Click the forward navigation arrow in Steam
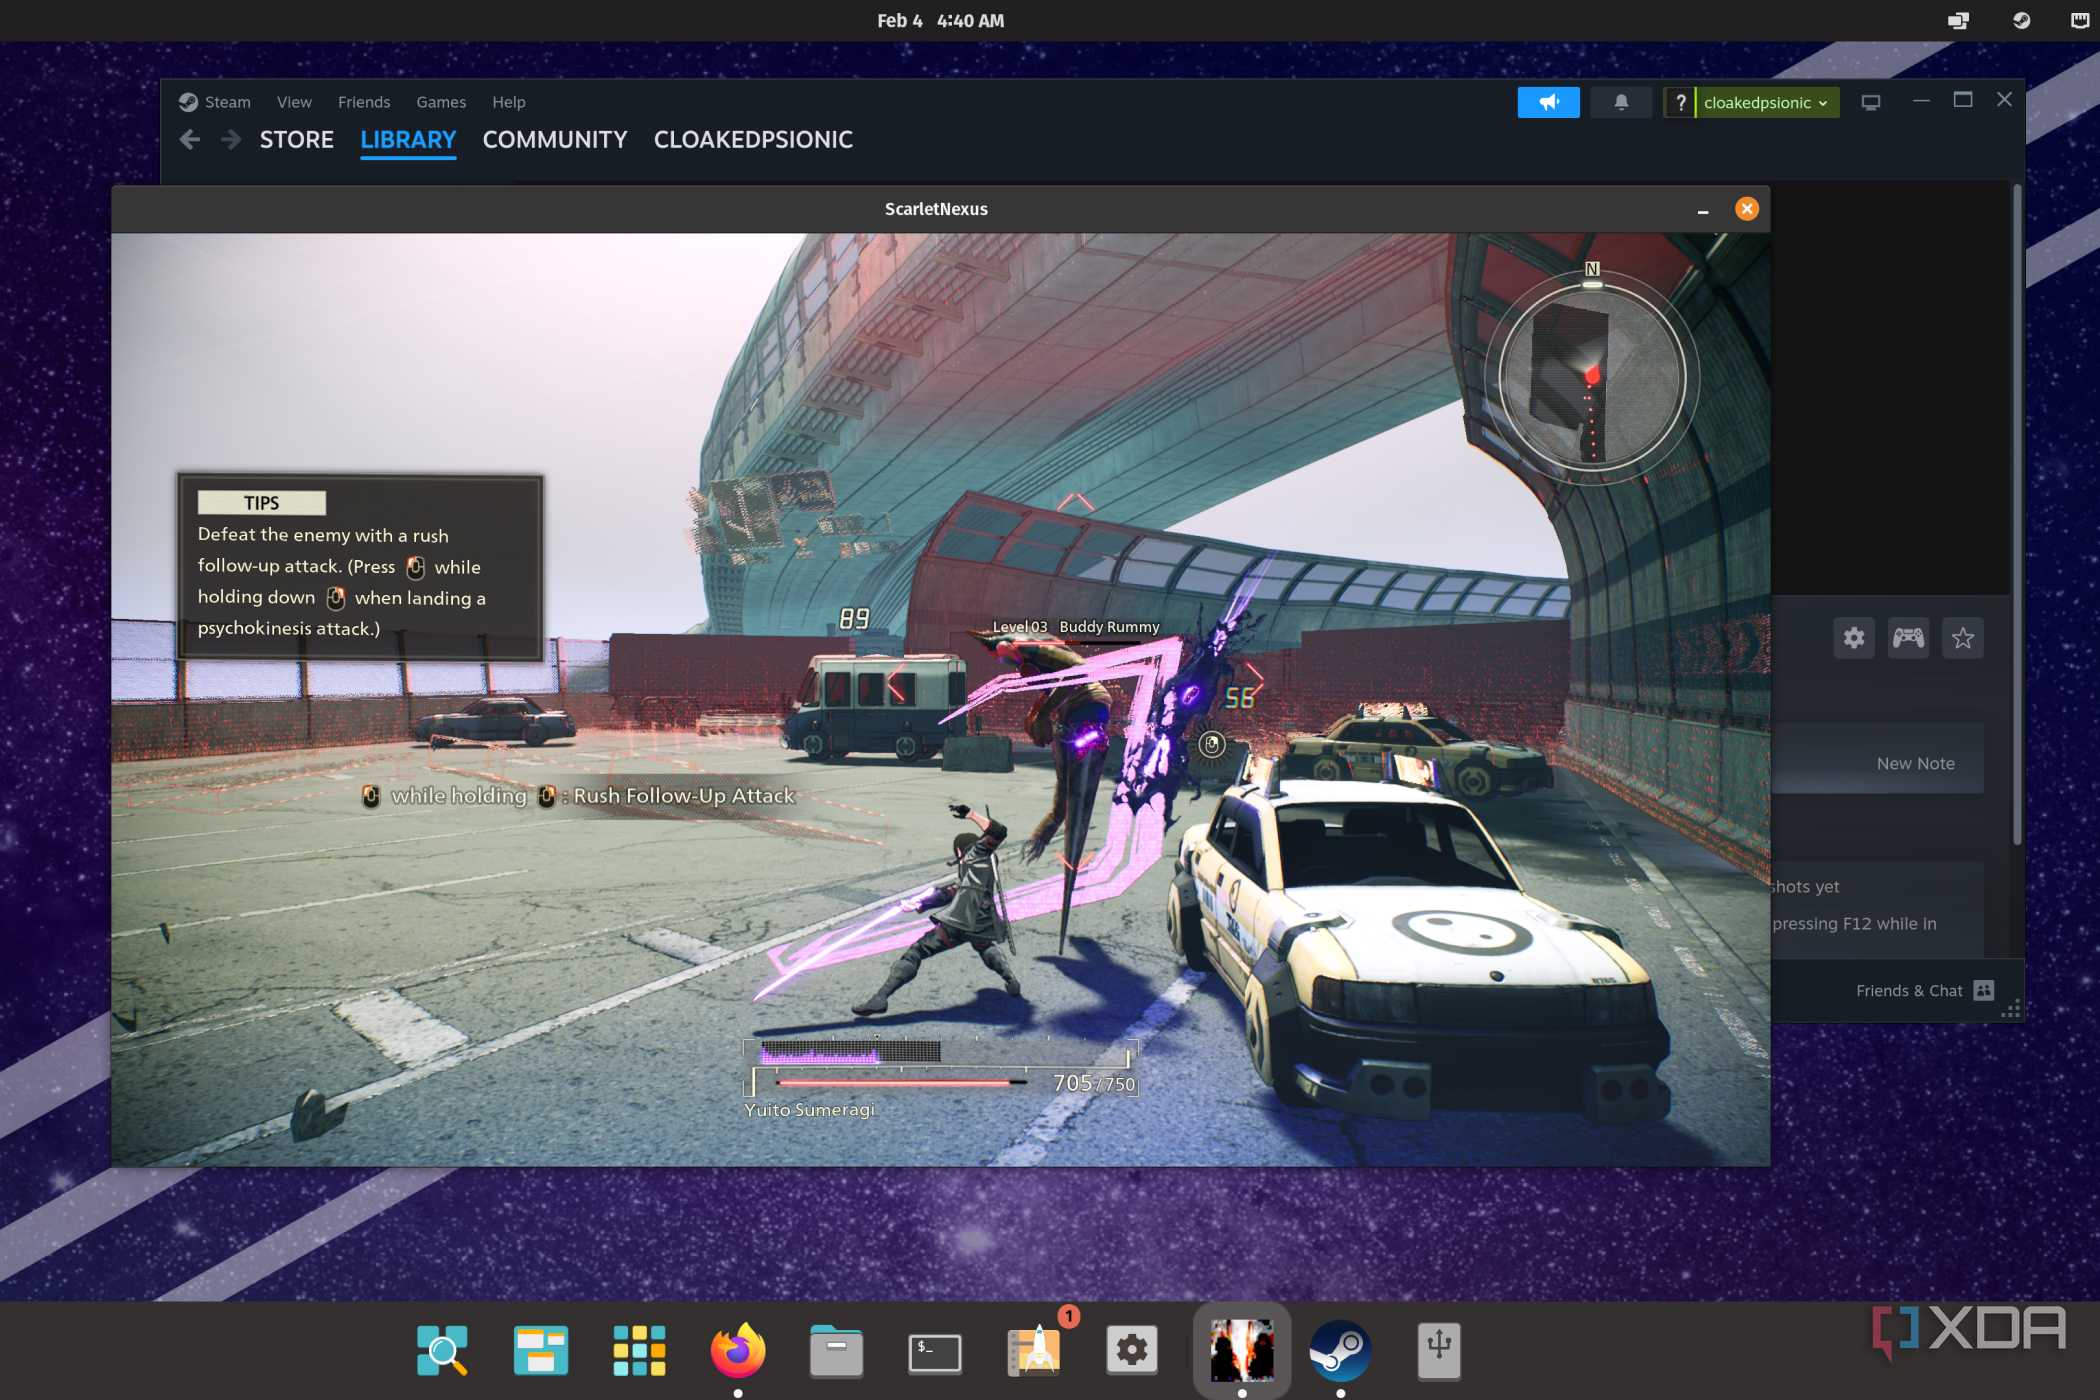Viewport: 2100px width, 1400px height. click(231, 140)
